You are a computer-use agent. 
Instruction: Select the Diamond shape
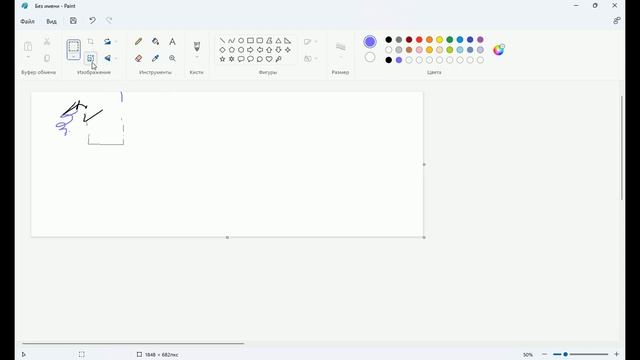[222, 50]
